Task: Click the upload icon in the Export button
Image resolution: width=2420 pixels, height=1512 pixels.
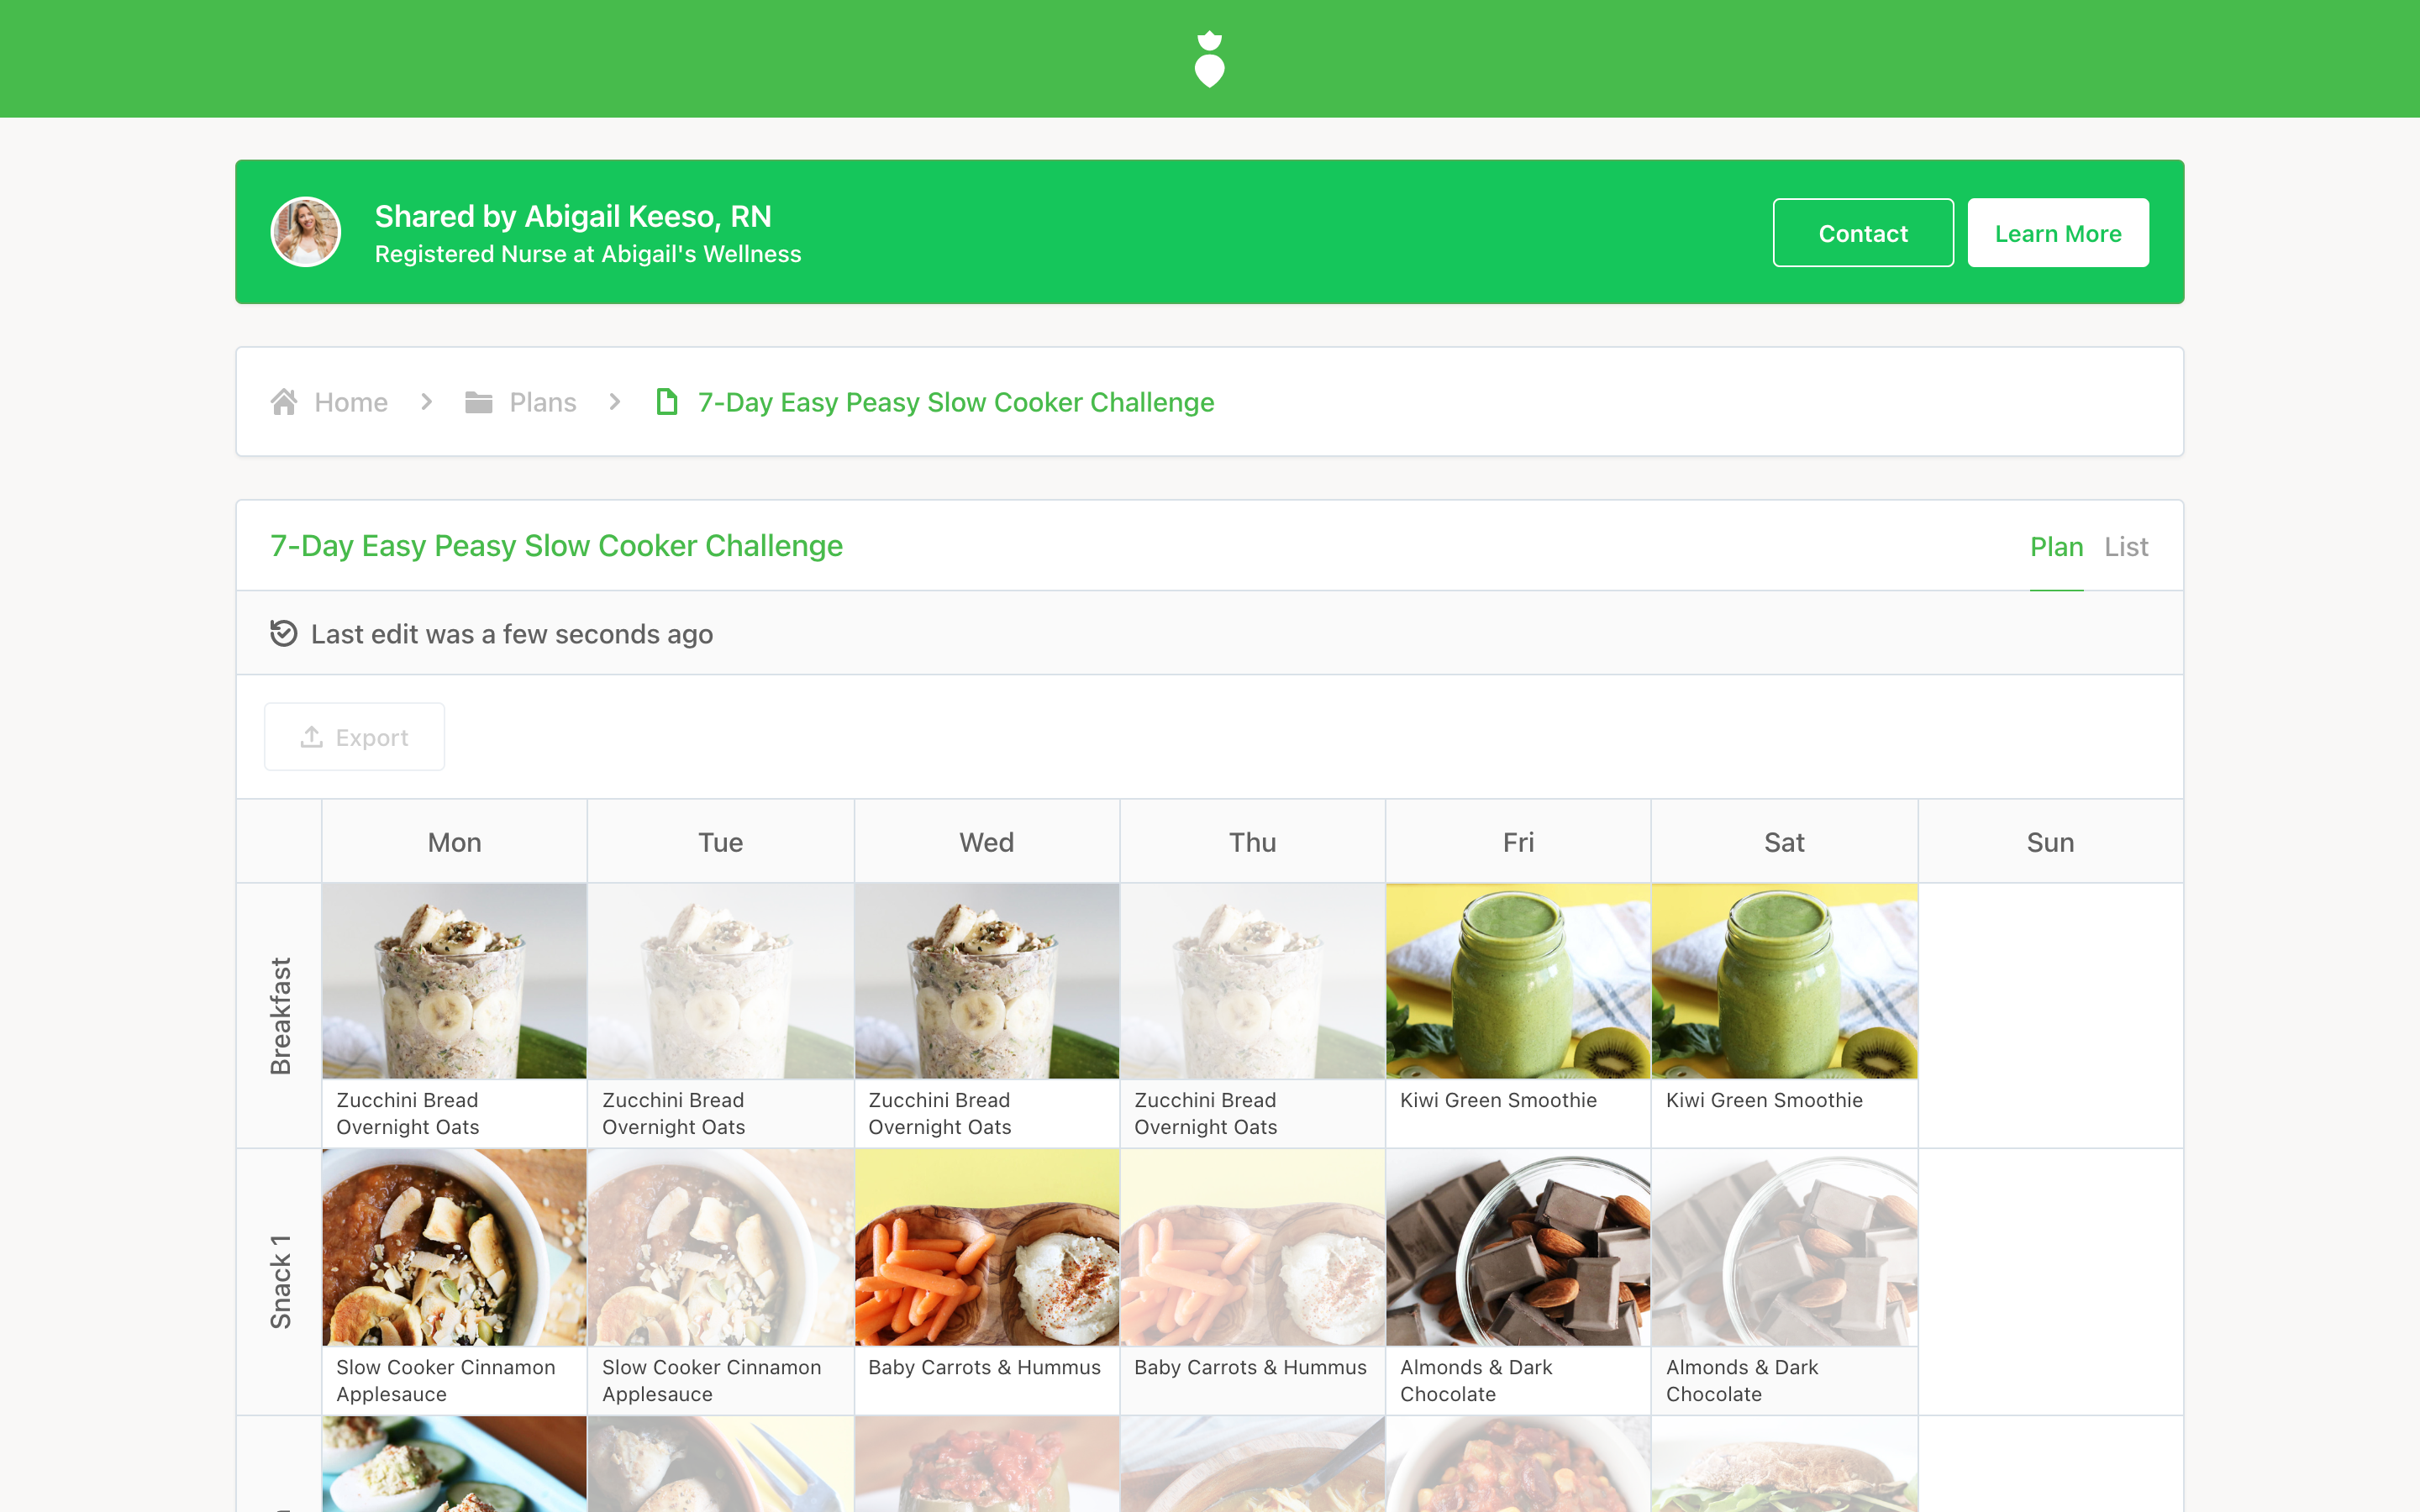Action: point(312,737)
